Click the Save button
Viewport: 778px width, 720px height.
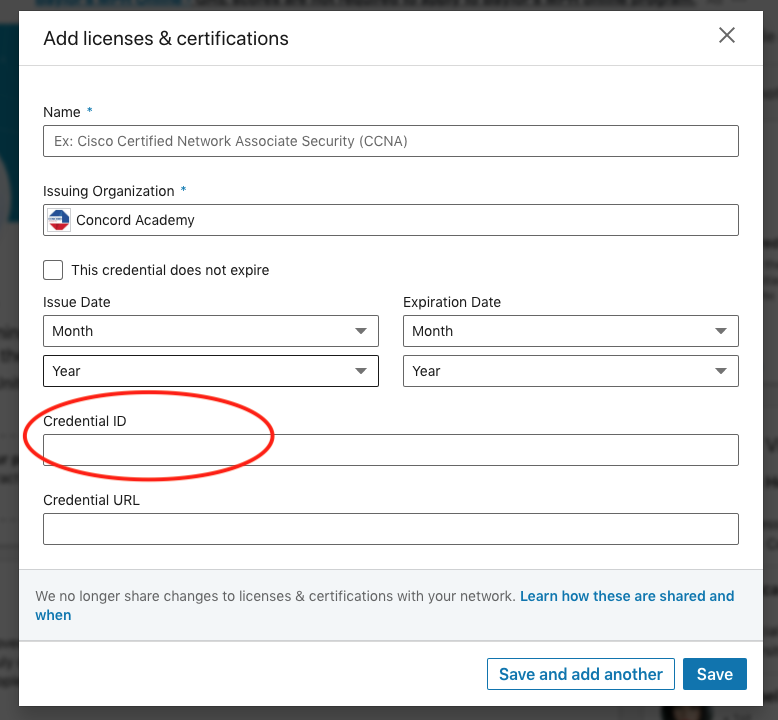(714, 674)
